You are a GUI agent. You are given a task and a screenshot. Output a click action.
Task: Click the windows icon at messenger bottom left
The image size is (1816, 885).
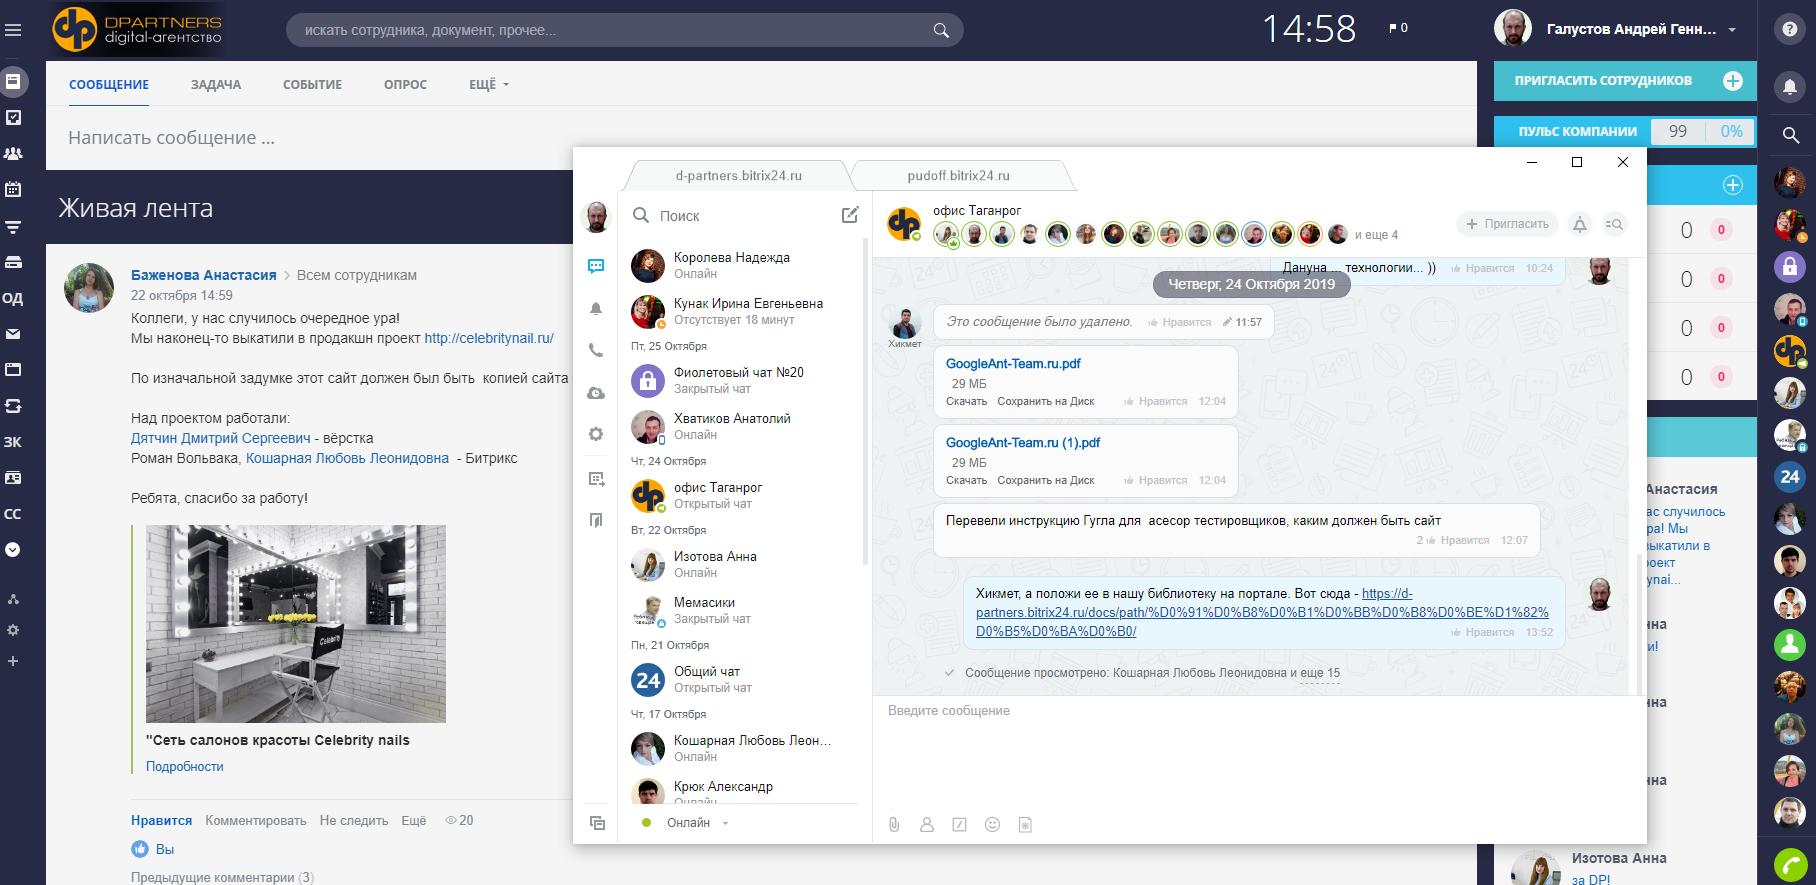(x=597, y=823)
